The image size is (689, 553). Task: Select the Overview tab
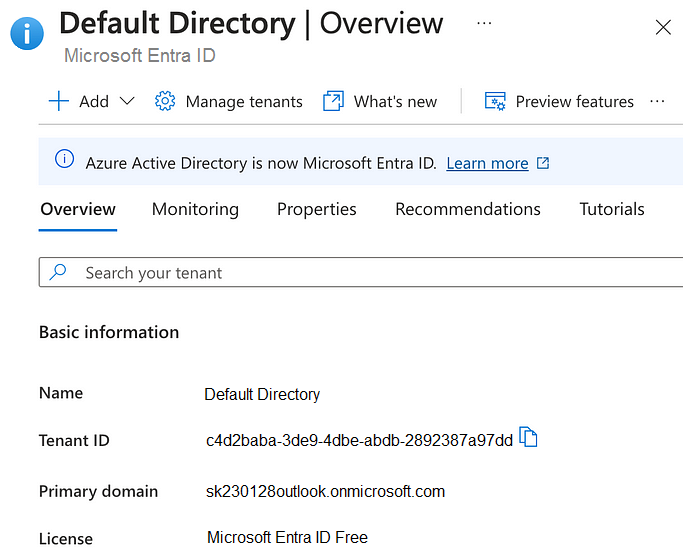(x=78, y=209)
